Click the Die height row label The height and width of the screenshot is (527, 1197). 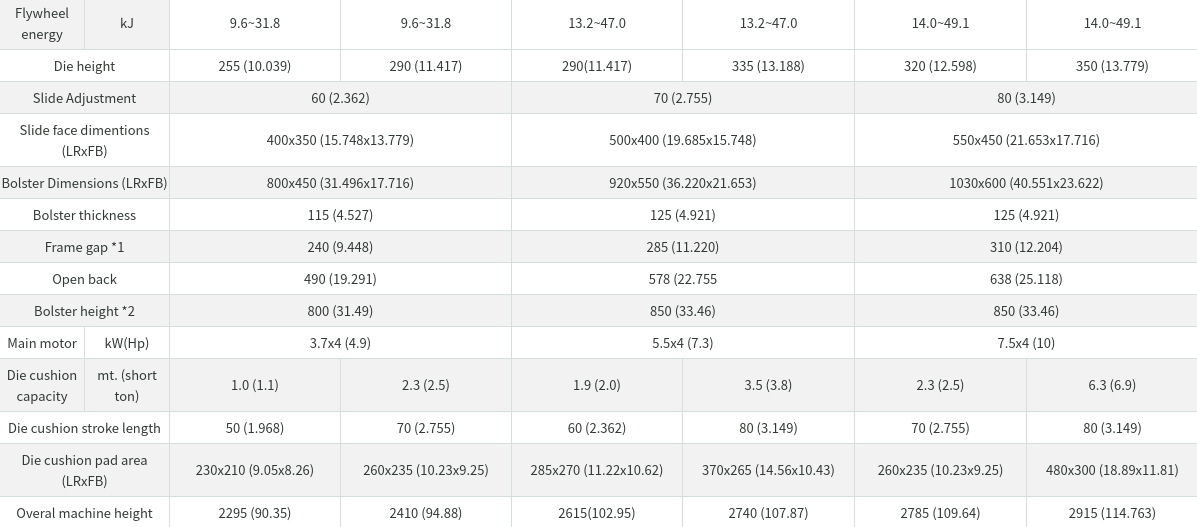pos(85,66)
